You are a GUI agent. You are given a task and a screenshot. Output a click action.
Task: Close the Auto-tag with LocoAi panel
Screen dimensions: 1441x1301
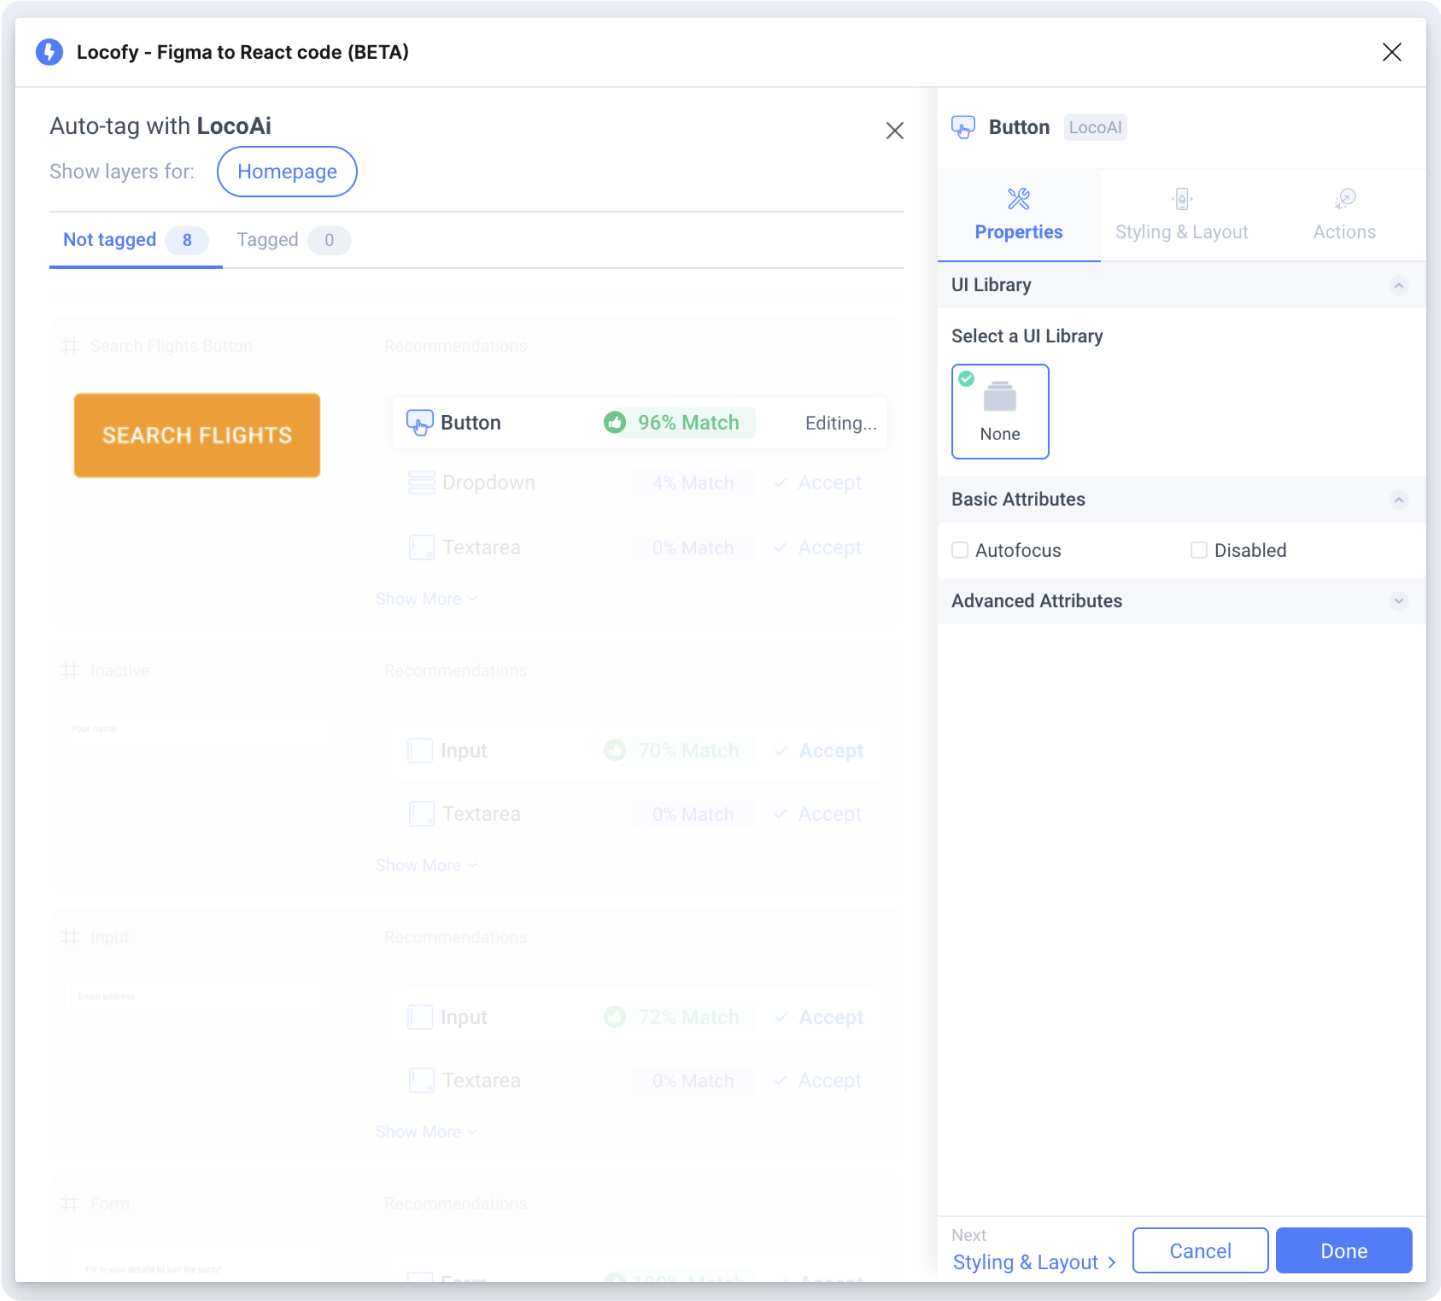[x=894, y=131]
